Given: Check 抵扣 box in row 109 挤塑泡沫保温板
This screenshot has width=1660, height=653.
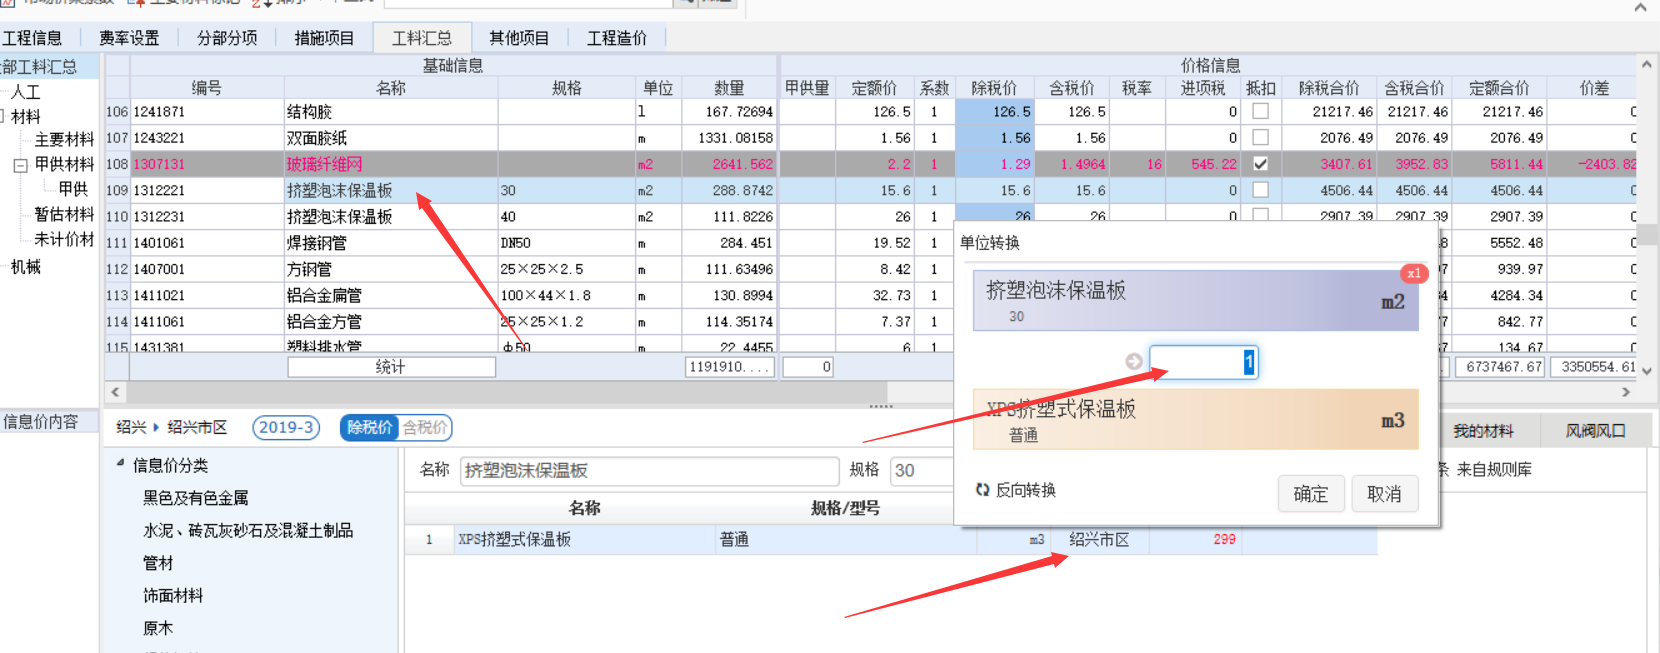Looking at the screenshot, I should tap(1260, 189).
